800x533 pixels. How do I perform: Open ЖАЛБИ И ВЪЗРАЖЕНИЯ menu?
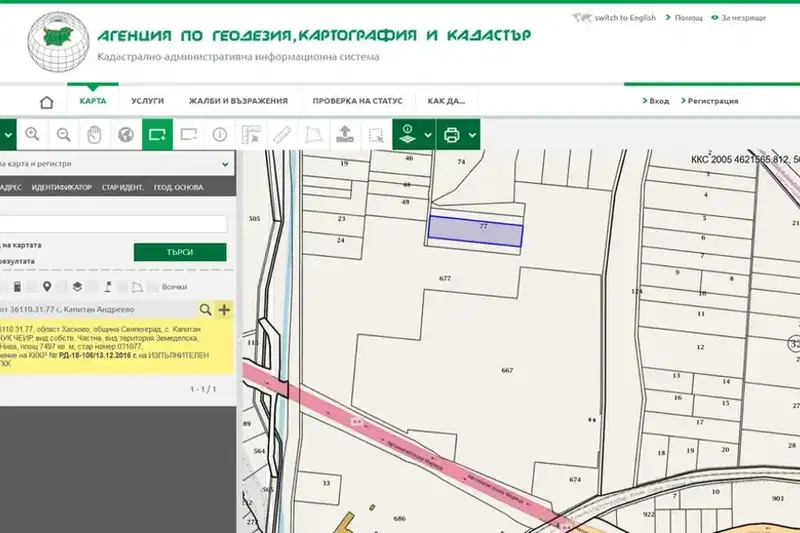coord(238,101)
